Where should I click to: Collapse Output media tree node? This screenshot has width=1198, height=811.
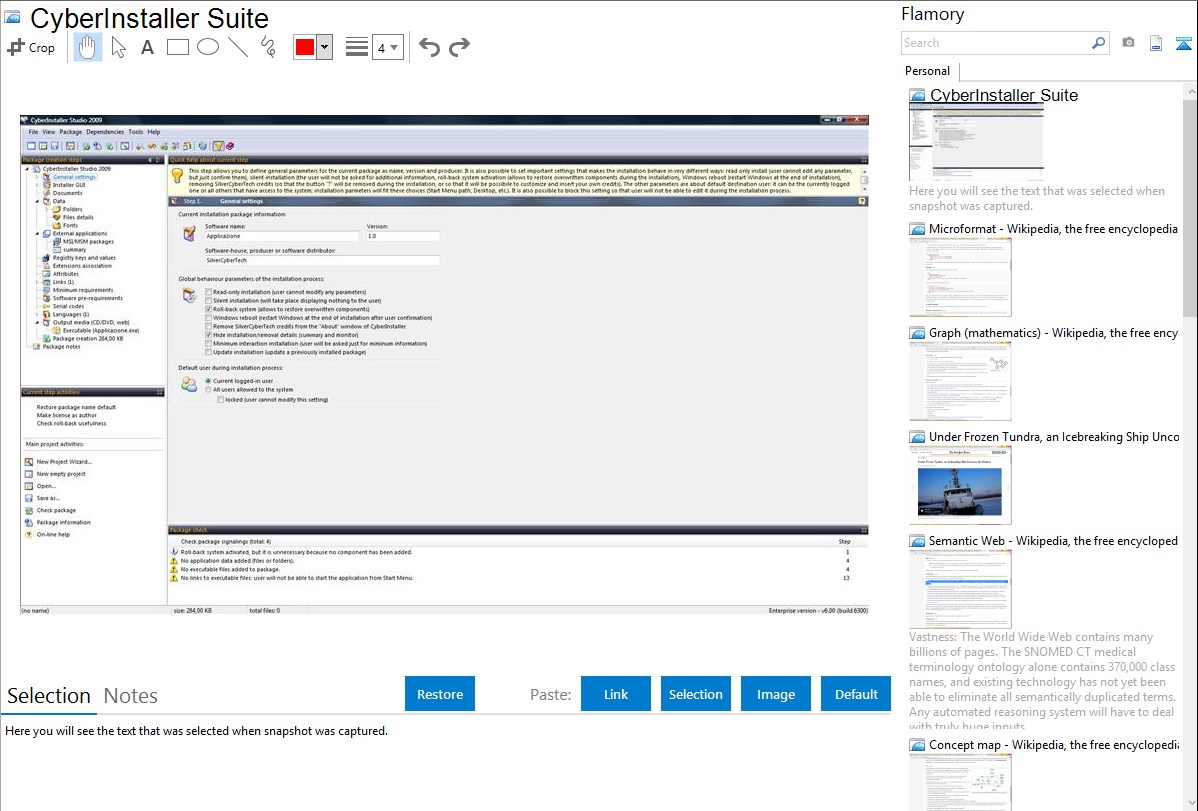[x=37, y=323]
